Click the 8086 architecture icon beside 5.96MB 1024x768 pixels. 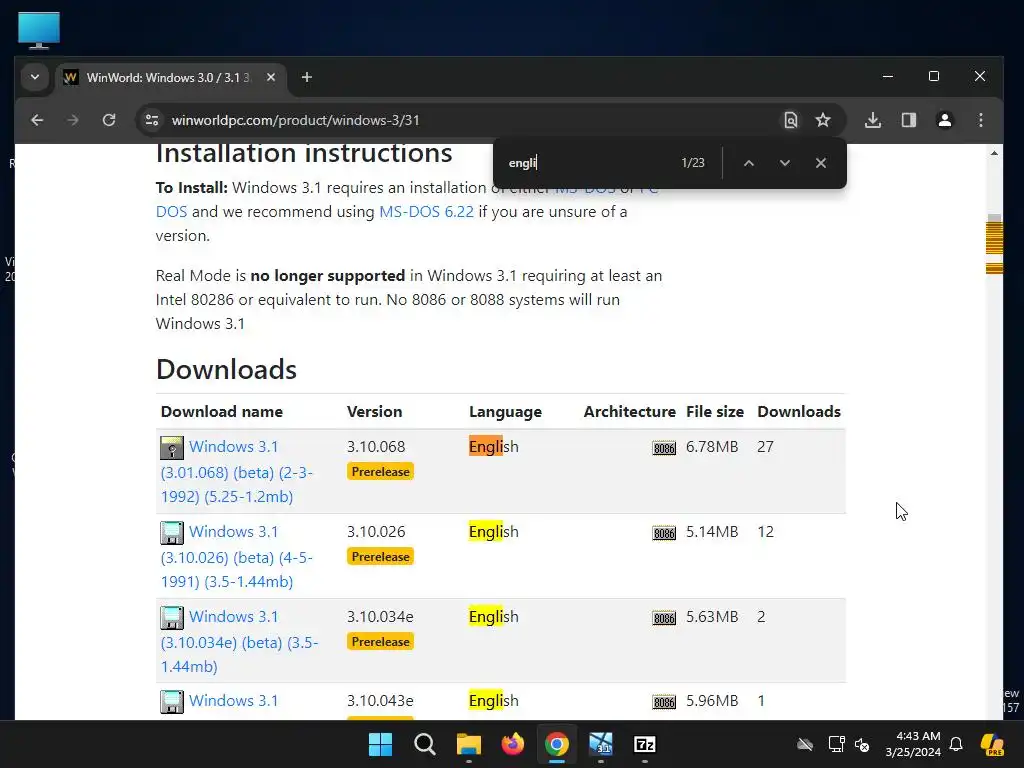point(664,702)
